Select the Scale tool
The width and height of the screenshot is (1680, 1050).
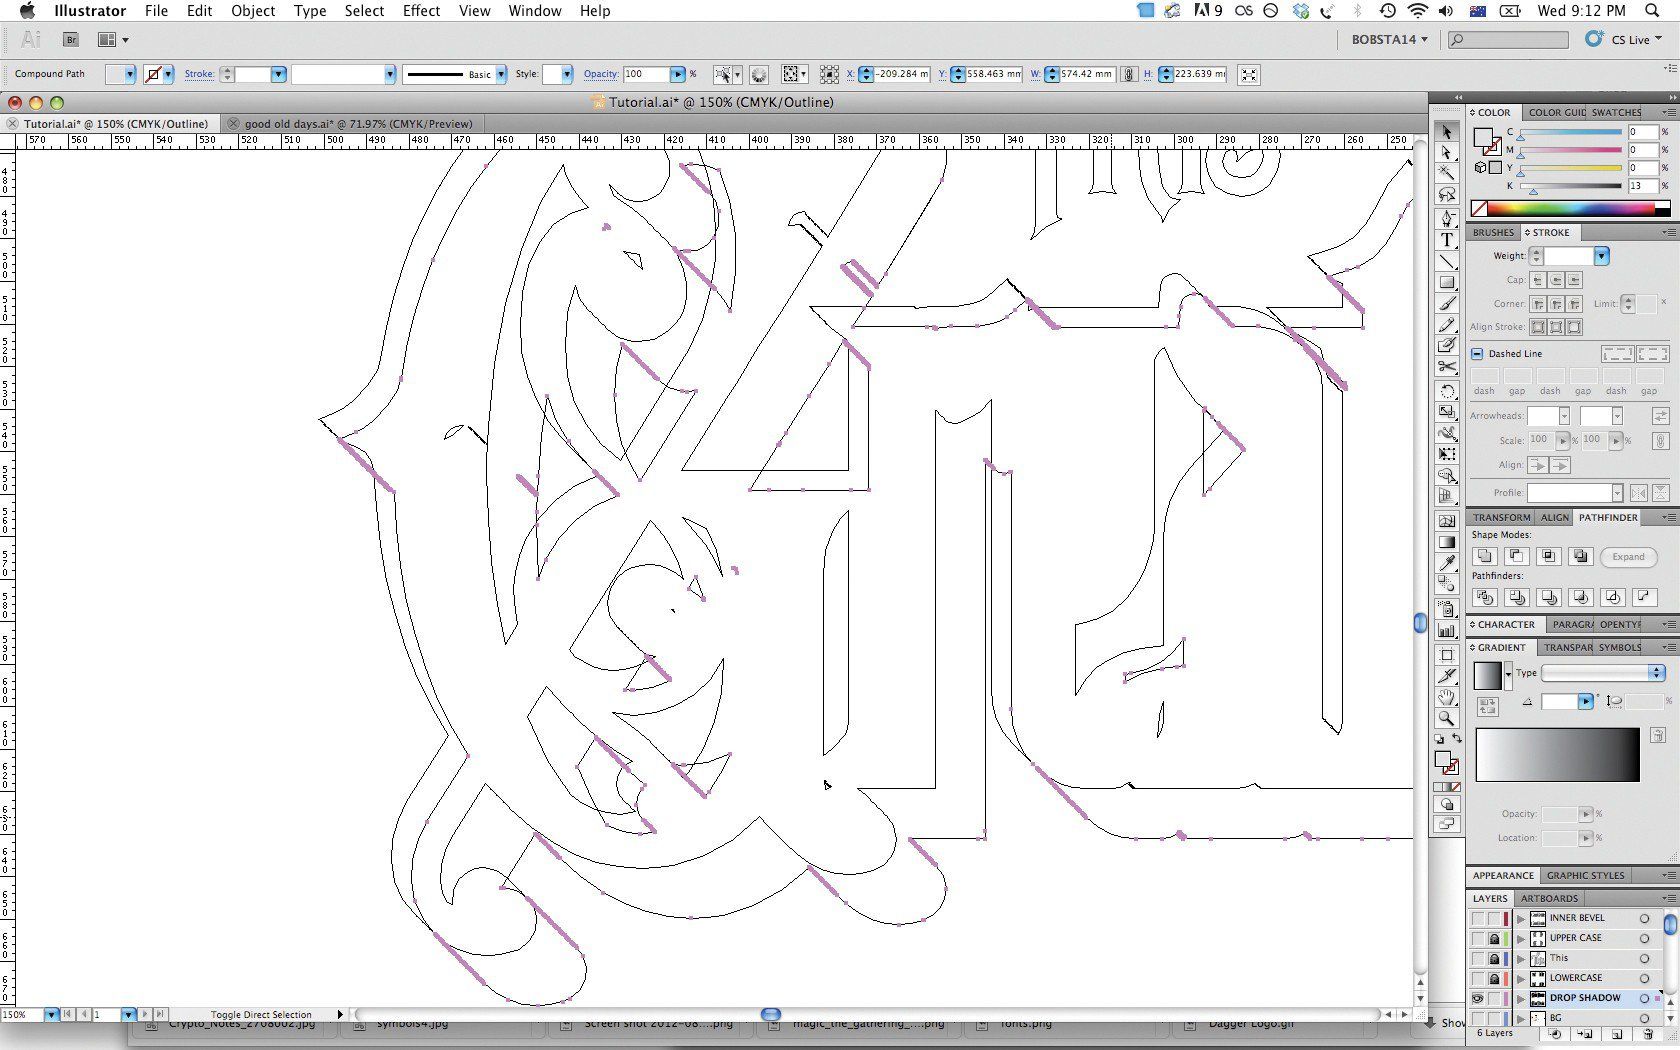[x=1447, y=412]
